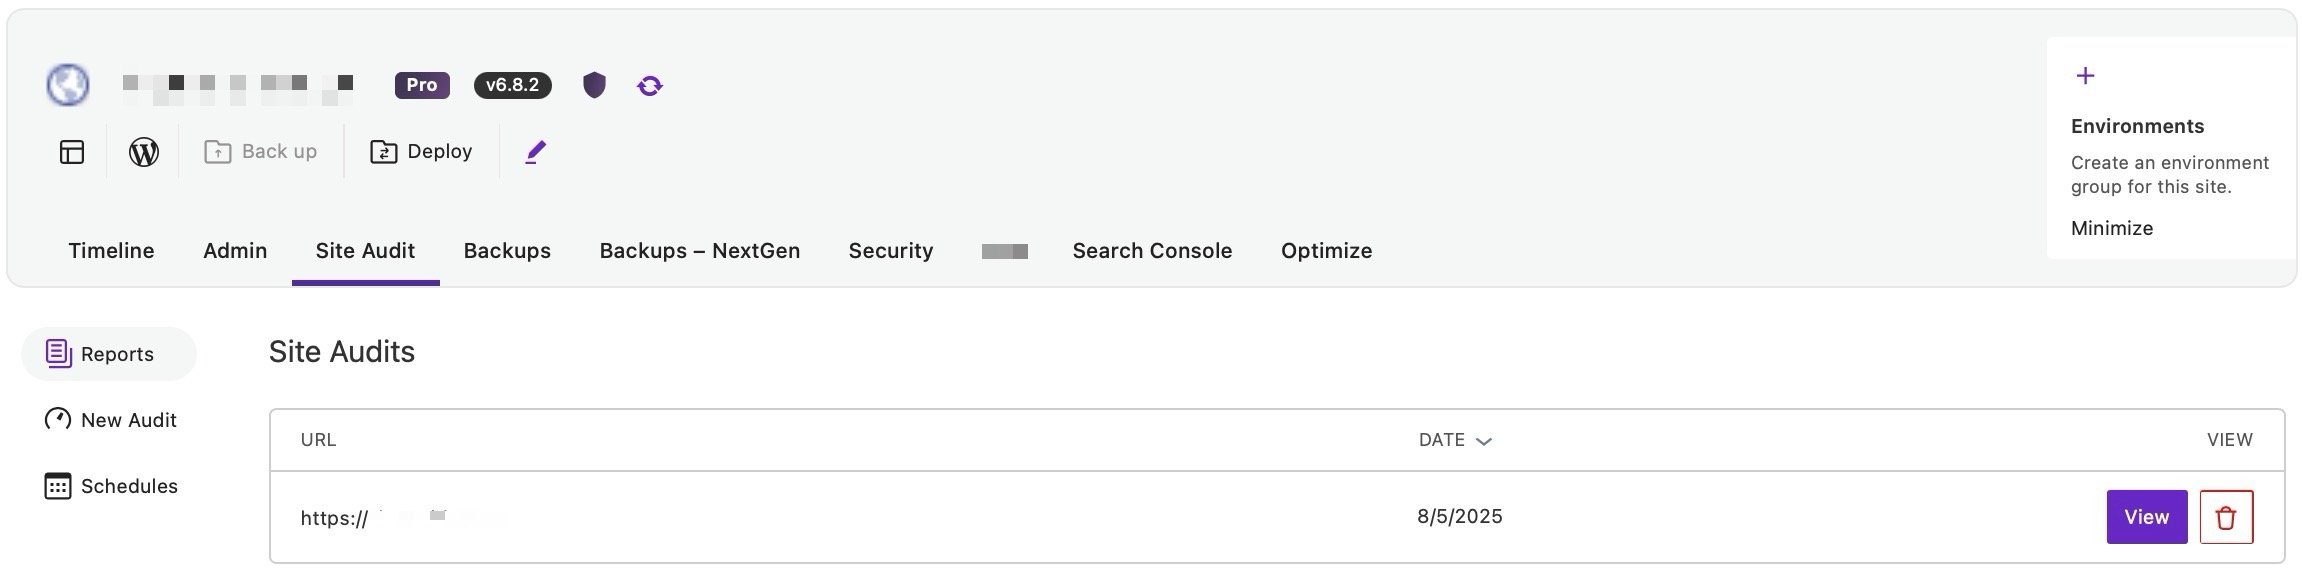This screenshot has width=2302, height=580.
Task: Go to the Search Console tab
Action: coord(1152,251)
